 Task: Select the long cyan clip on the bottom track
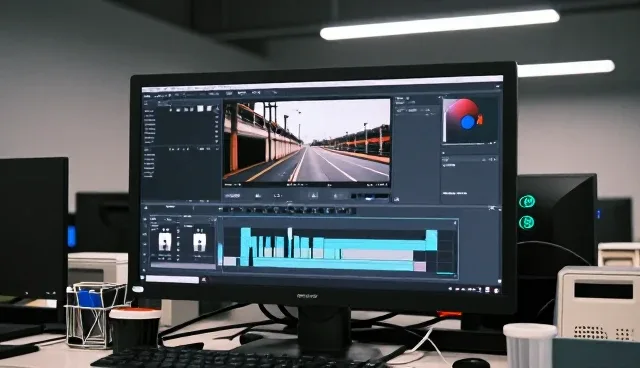tap(333, 264)
